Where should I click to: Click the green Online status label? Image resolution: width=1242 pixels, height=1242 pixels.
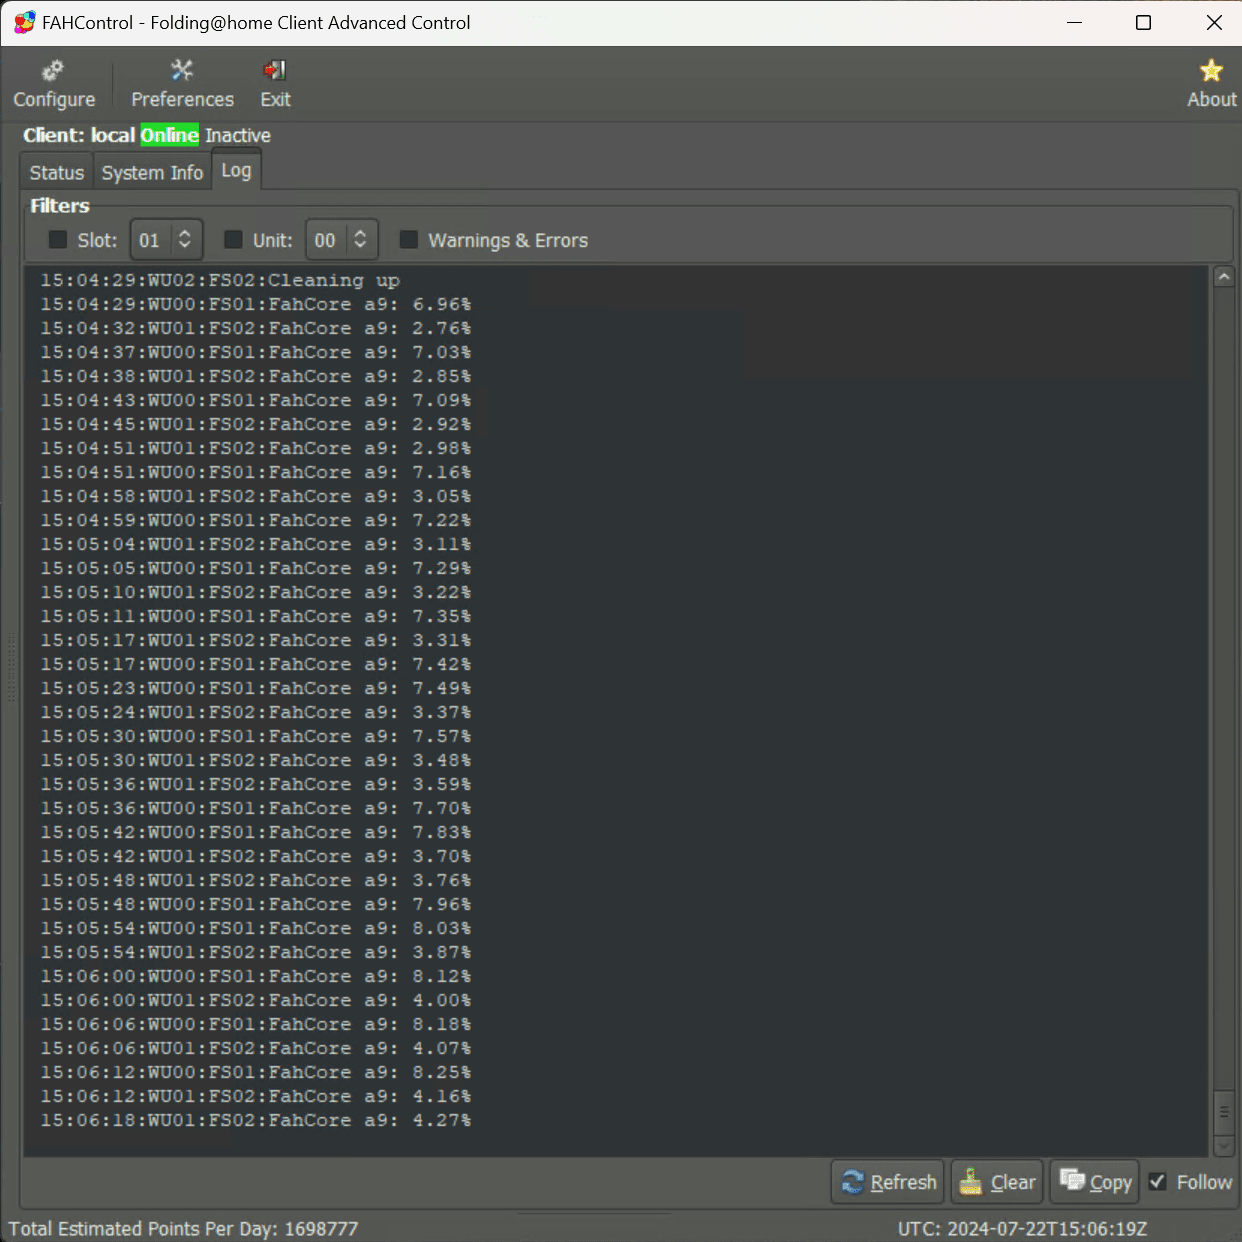(x=169, y=135)
